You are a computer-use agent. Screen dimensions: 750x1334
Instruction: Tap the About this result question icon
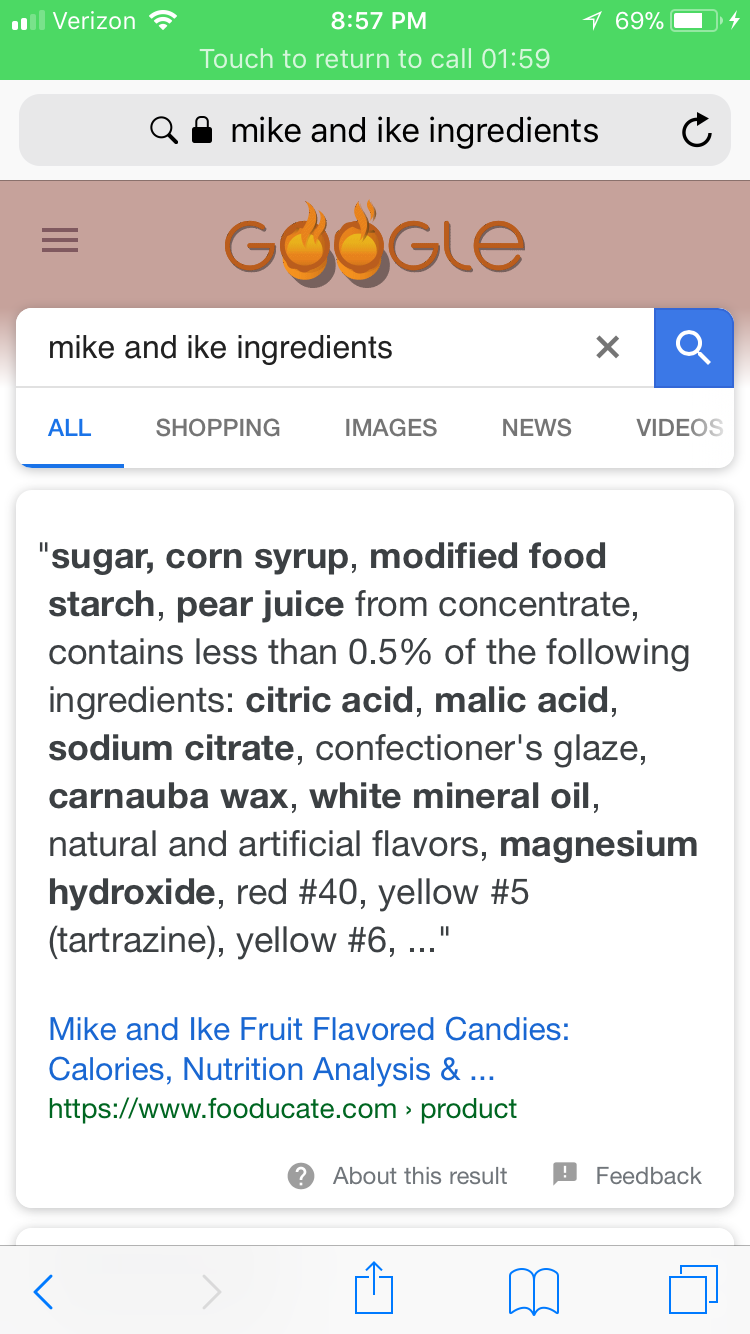pos(301,1176)
